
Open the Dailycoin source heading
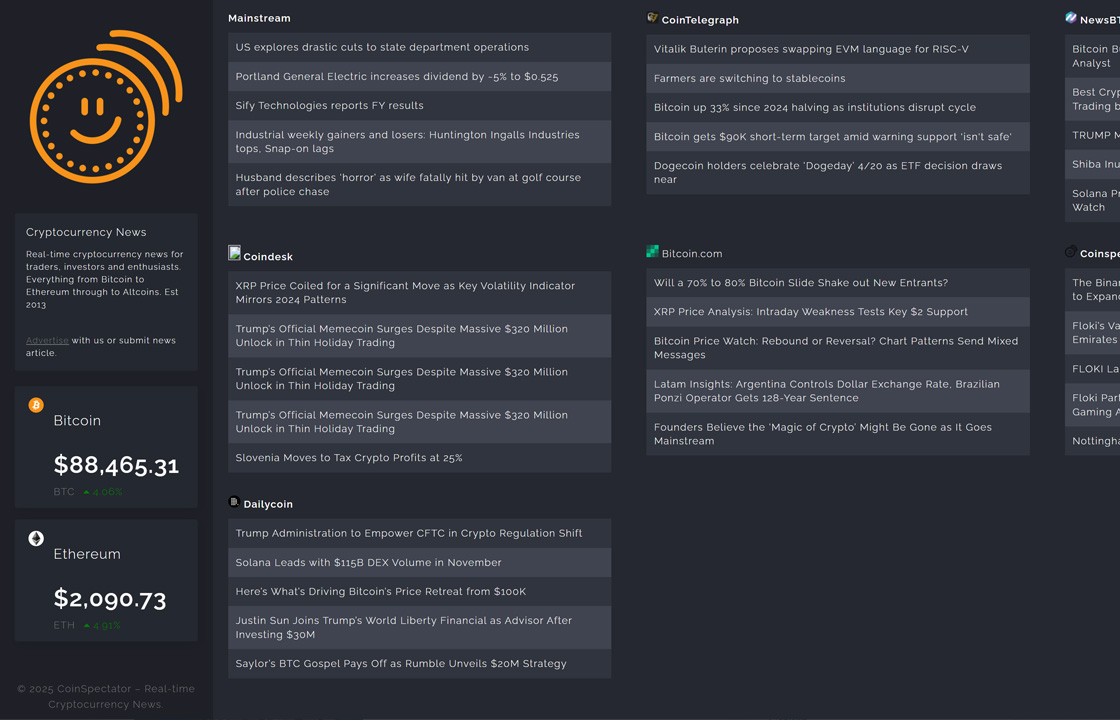pyautogui.click(x=268, y=504)
